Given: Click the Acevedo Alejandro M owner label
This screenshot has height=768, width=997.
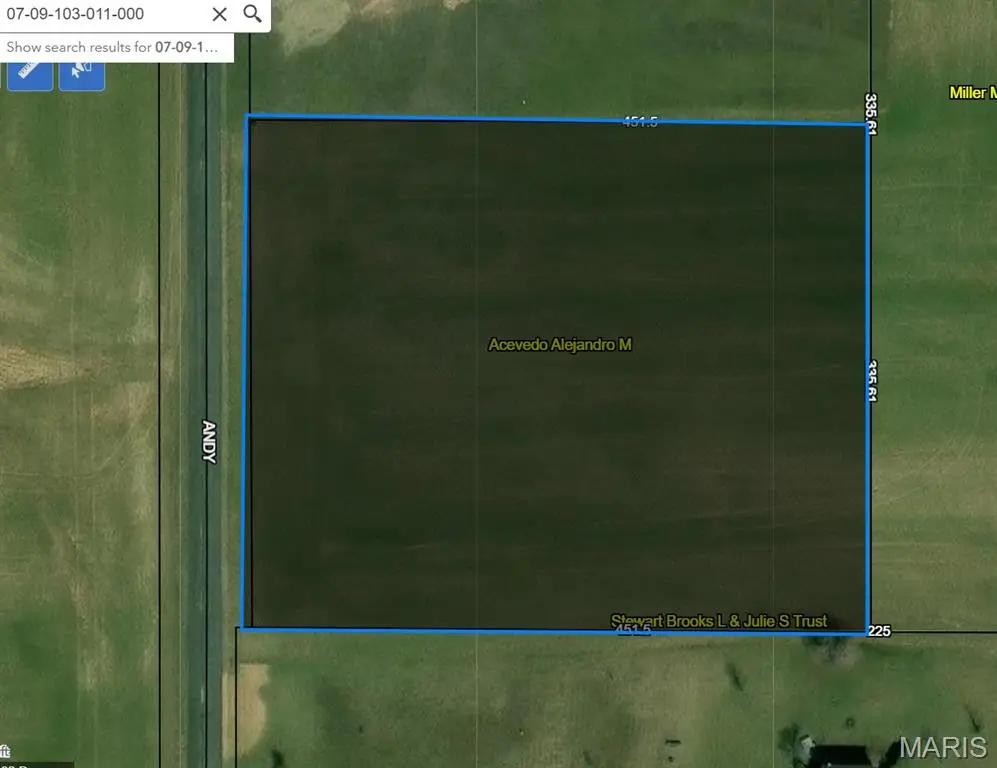Looking at the screenshot, I should point(559,345).
